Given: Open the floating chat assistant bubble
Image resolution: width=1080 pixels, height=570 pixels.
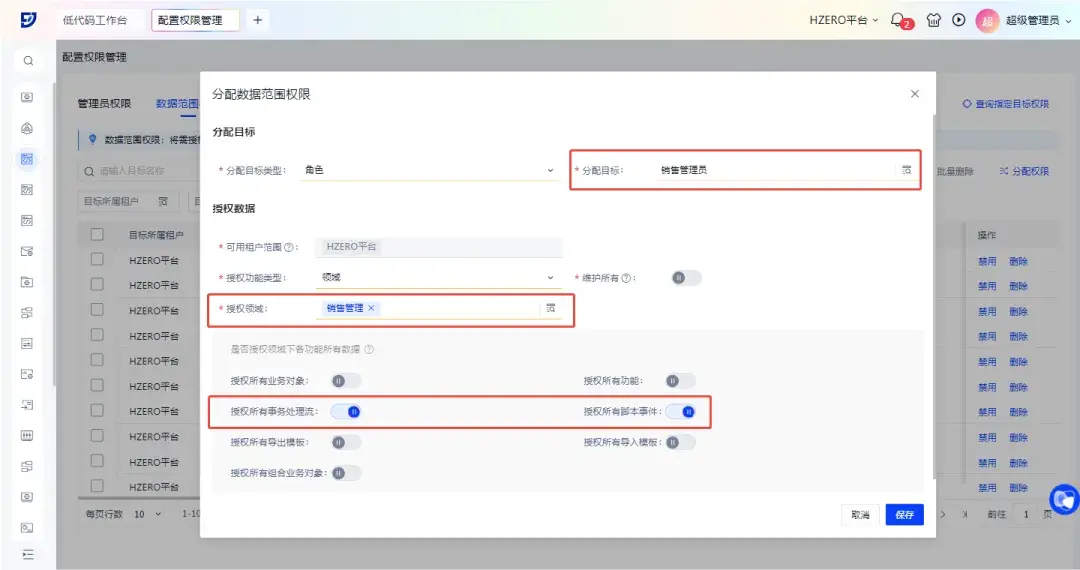Looking at the screenshot, I should (x=1064, y=498).
